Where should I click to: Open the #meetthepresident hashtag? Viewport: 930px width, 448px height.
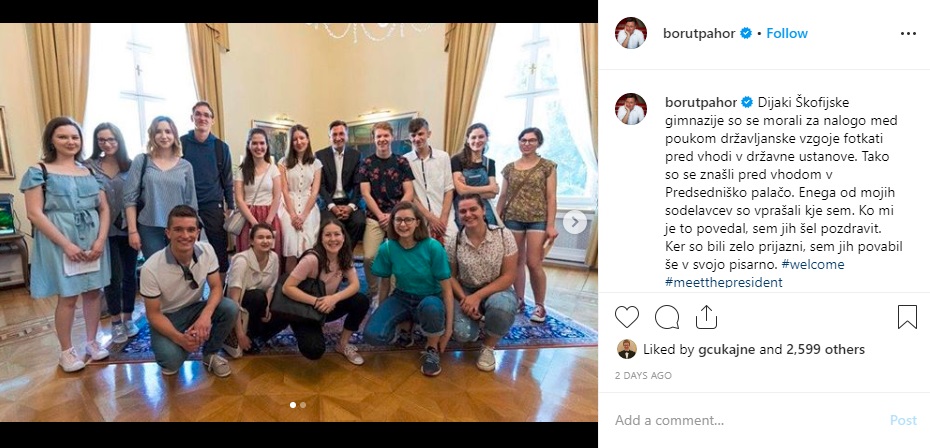point(724,282)
